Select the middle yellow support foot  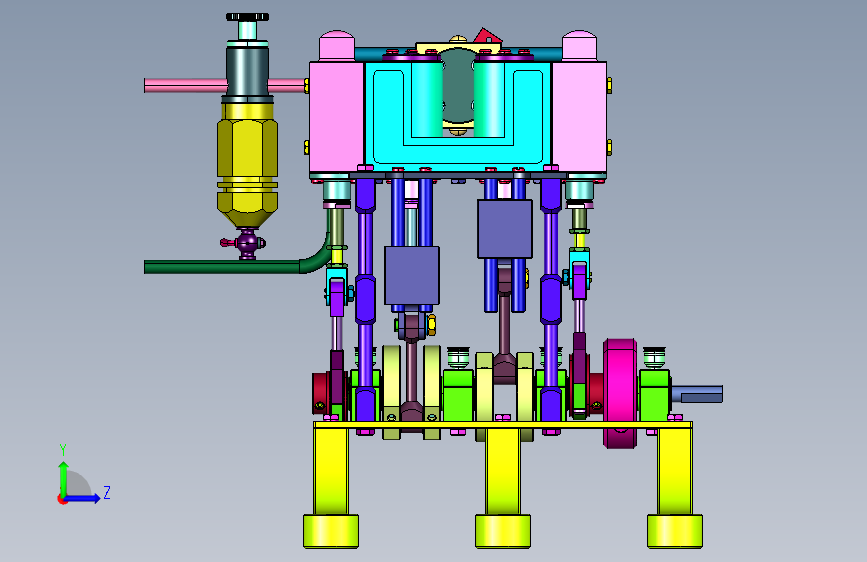tap(503, 531)
